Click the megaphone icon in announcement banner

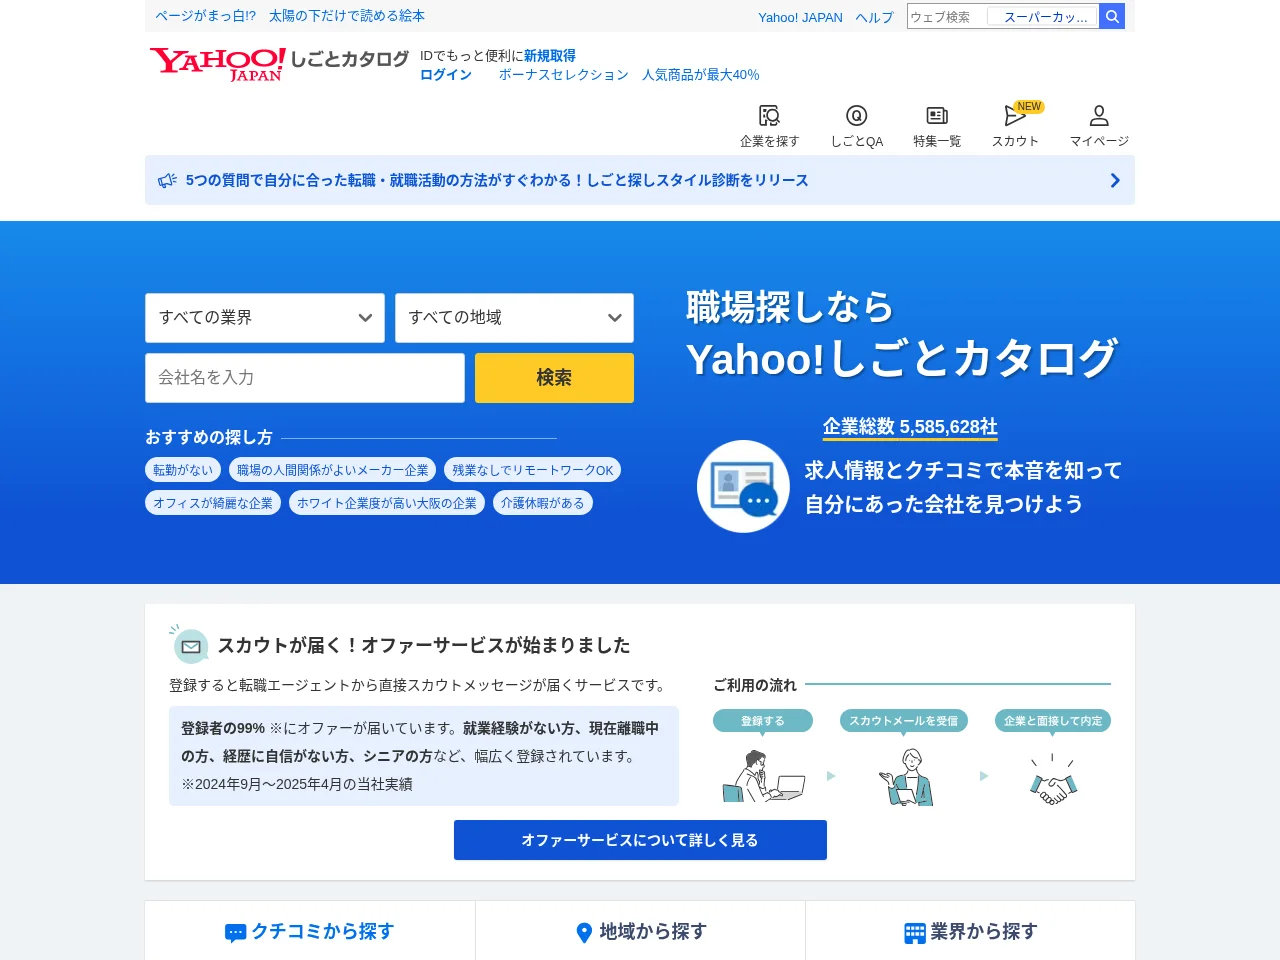167,180
